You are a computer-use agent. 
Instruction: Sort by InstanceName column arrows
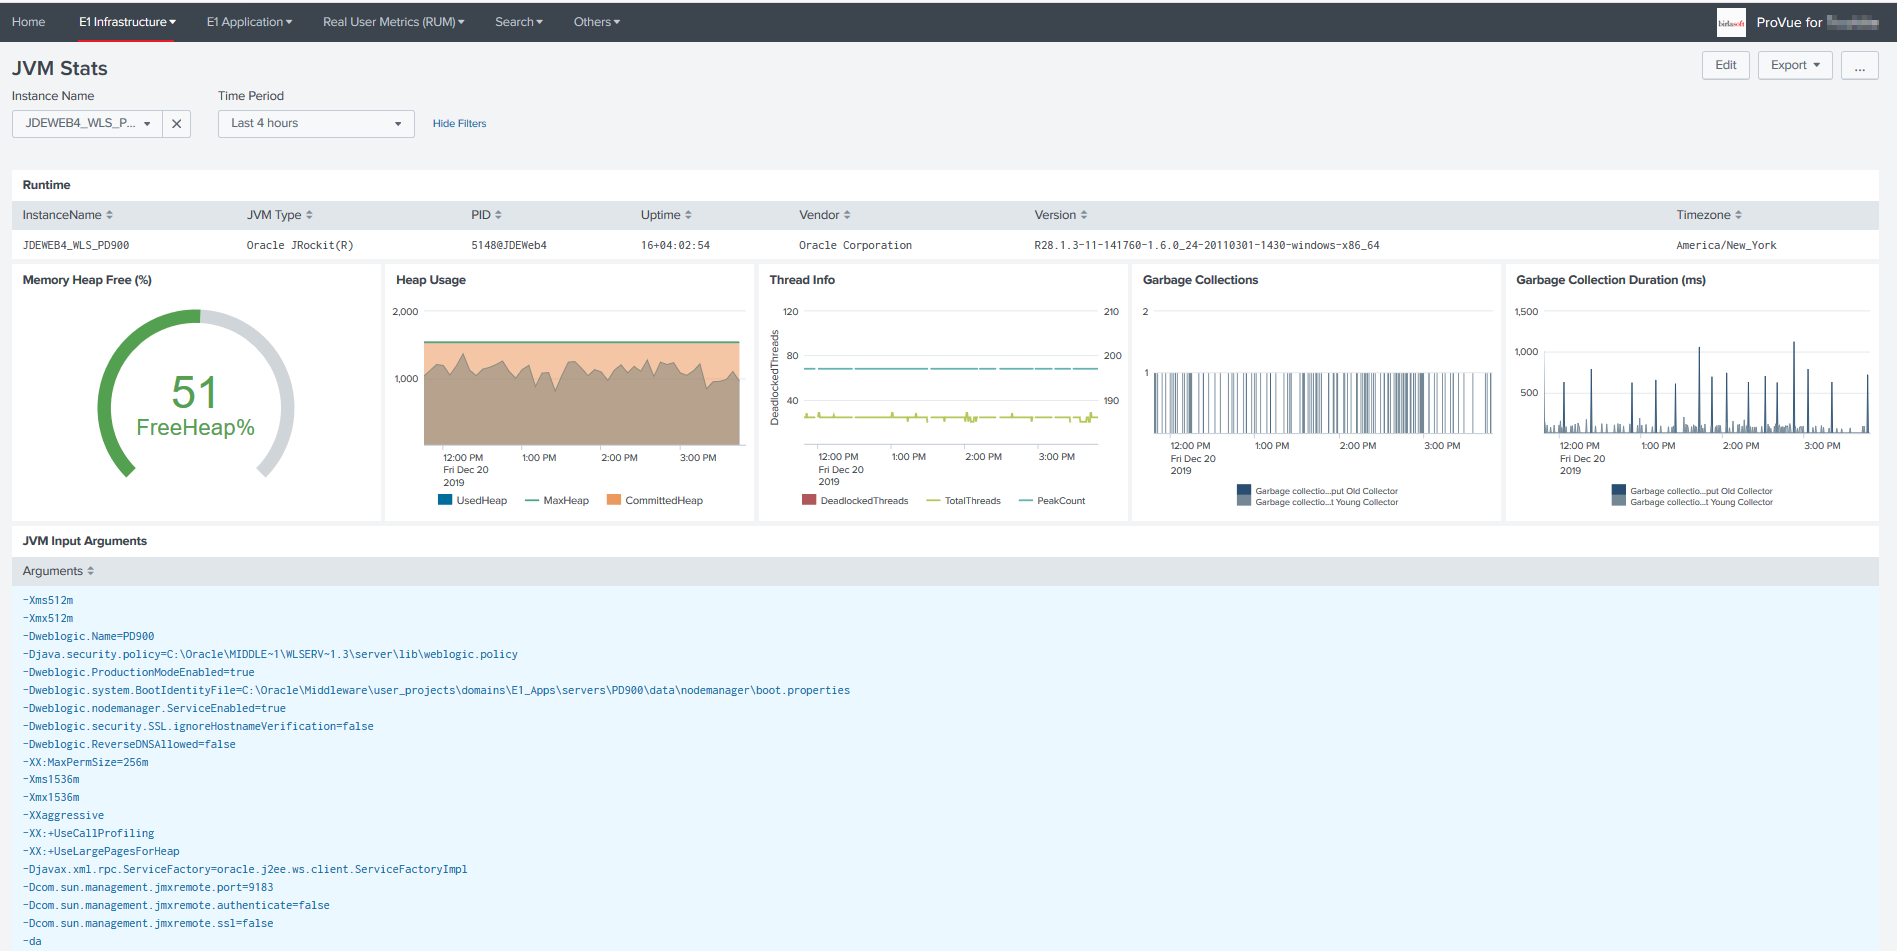pyautogui.click(x=109, y=215)
